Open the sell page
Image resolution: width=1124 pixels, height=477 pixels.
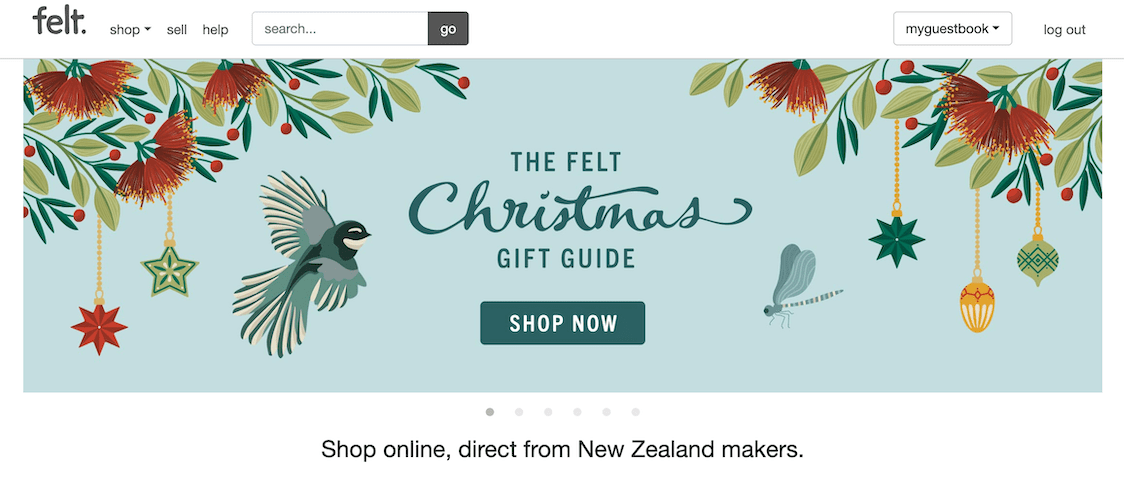(x=177, y=29)
